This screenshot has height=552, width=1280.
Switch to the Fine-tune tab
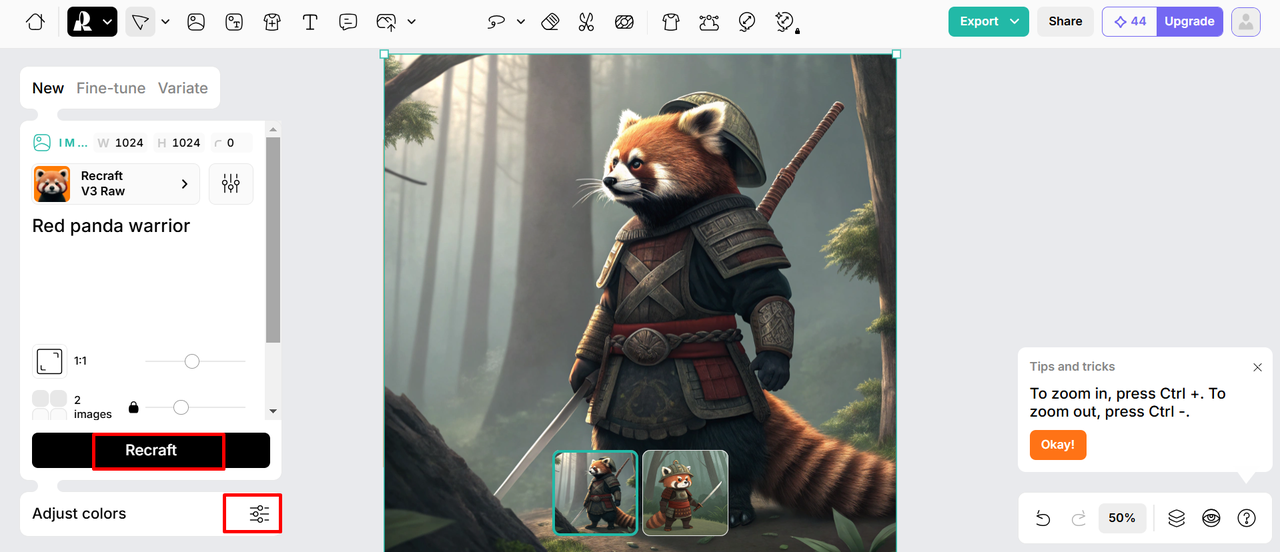pos(111,88)
